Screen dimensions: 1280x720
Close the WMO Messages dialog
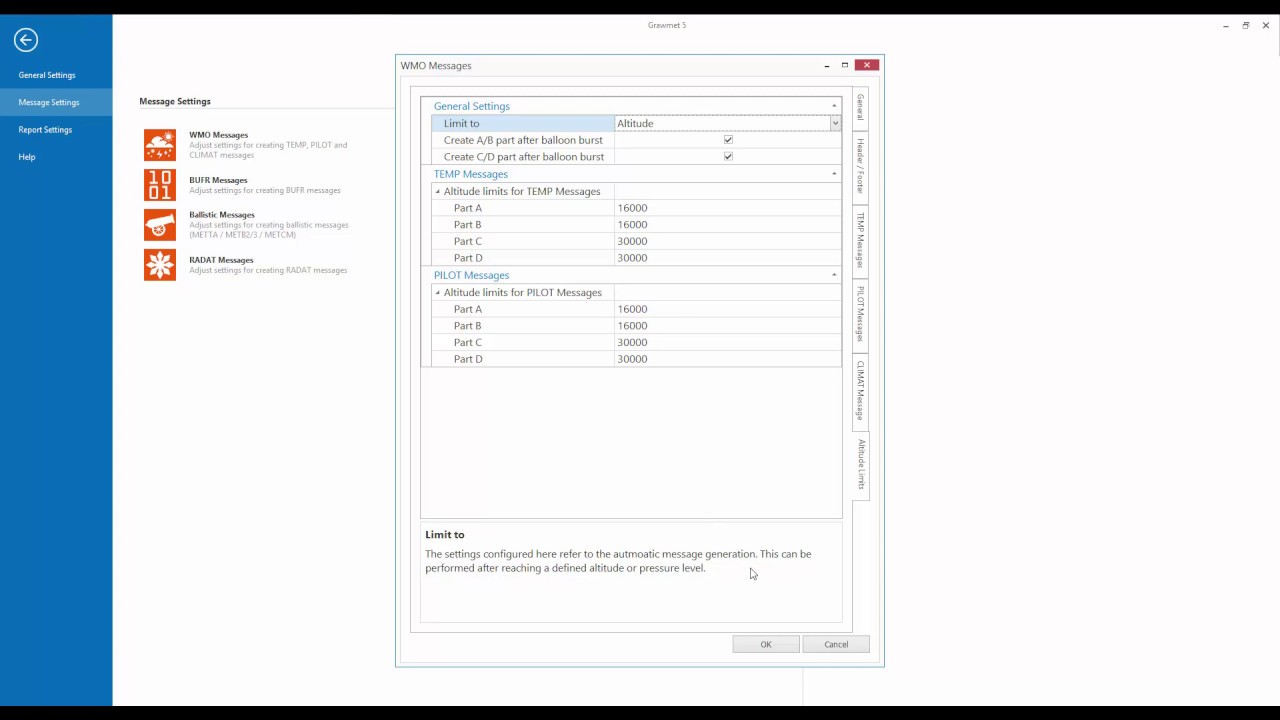[867, 65]
